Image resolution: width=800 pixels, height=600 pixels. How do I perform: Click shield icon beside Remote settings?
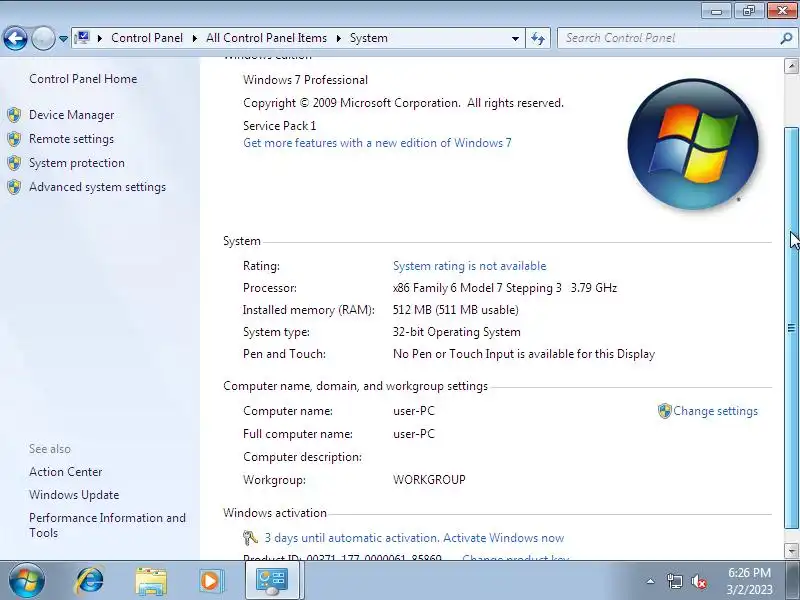tap(14, 139)
